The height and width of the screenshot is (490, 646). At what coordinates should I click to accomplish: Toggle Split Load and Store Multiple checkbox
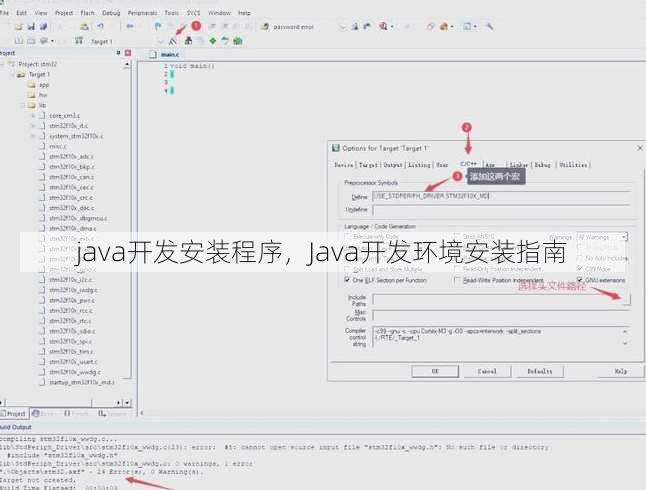coord(347,269)
